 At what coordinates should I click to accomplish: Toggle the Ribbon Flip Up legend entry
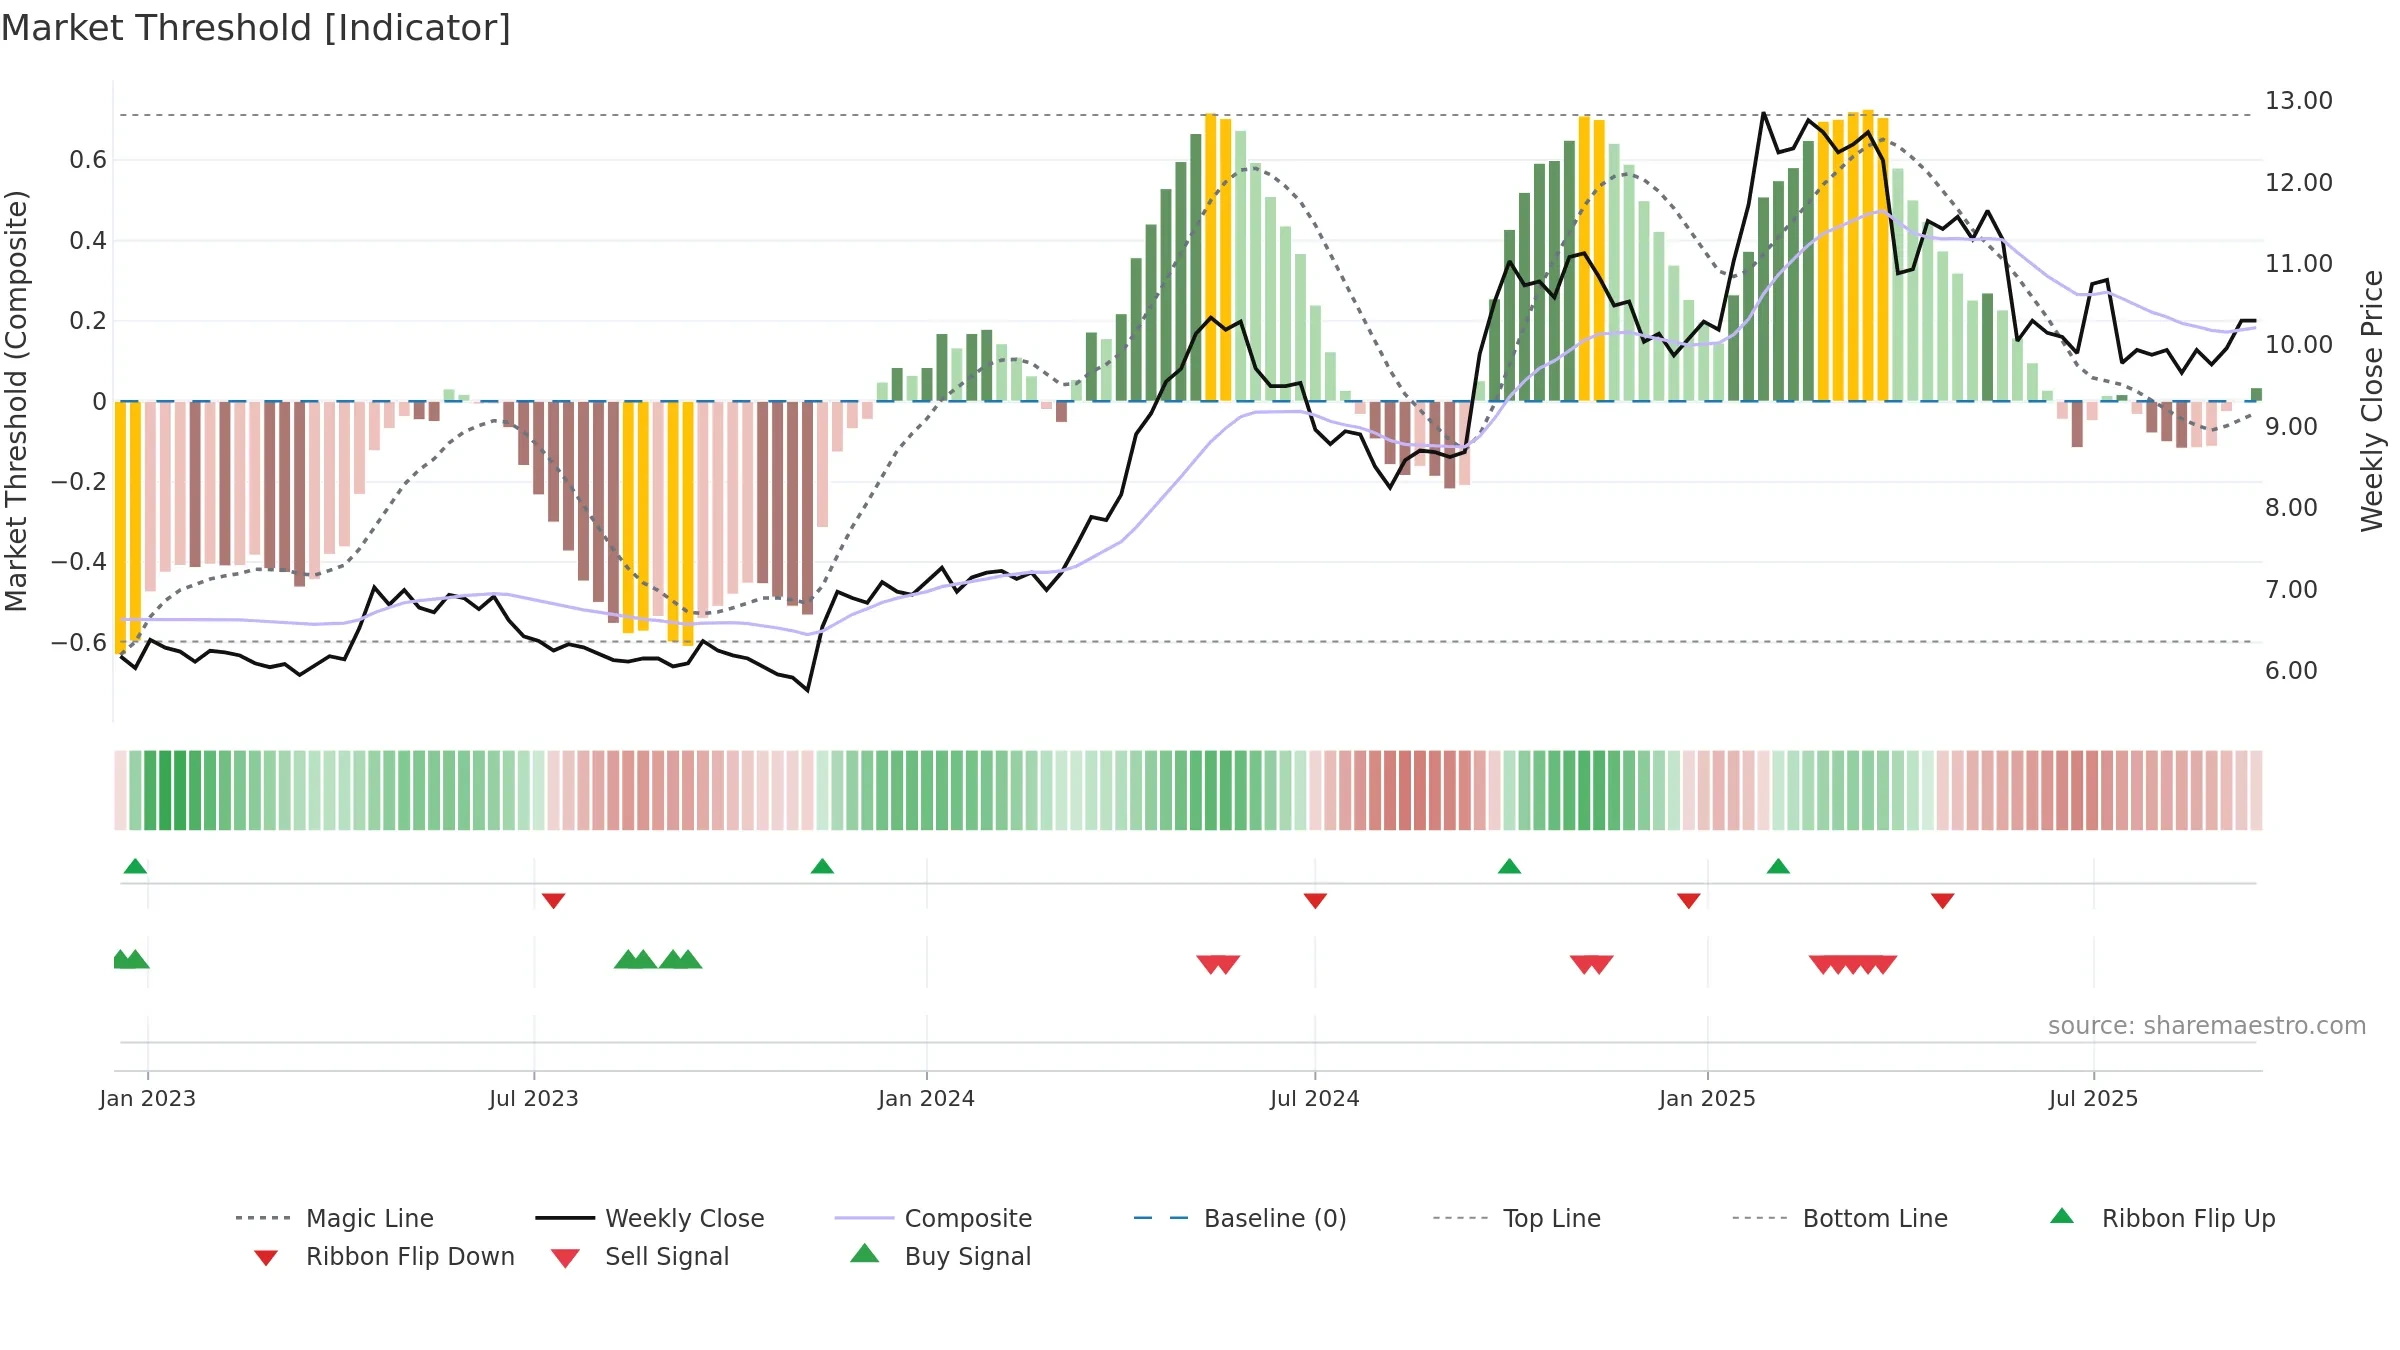[2162, 1218]
